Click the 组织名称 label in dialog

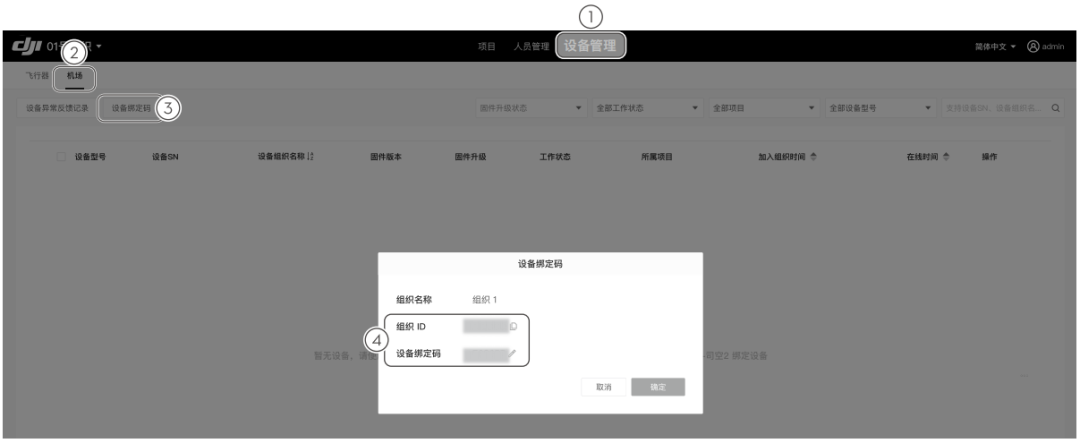click(413, 300)
